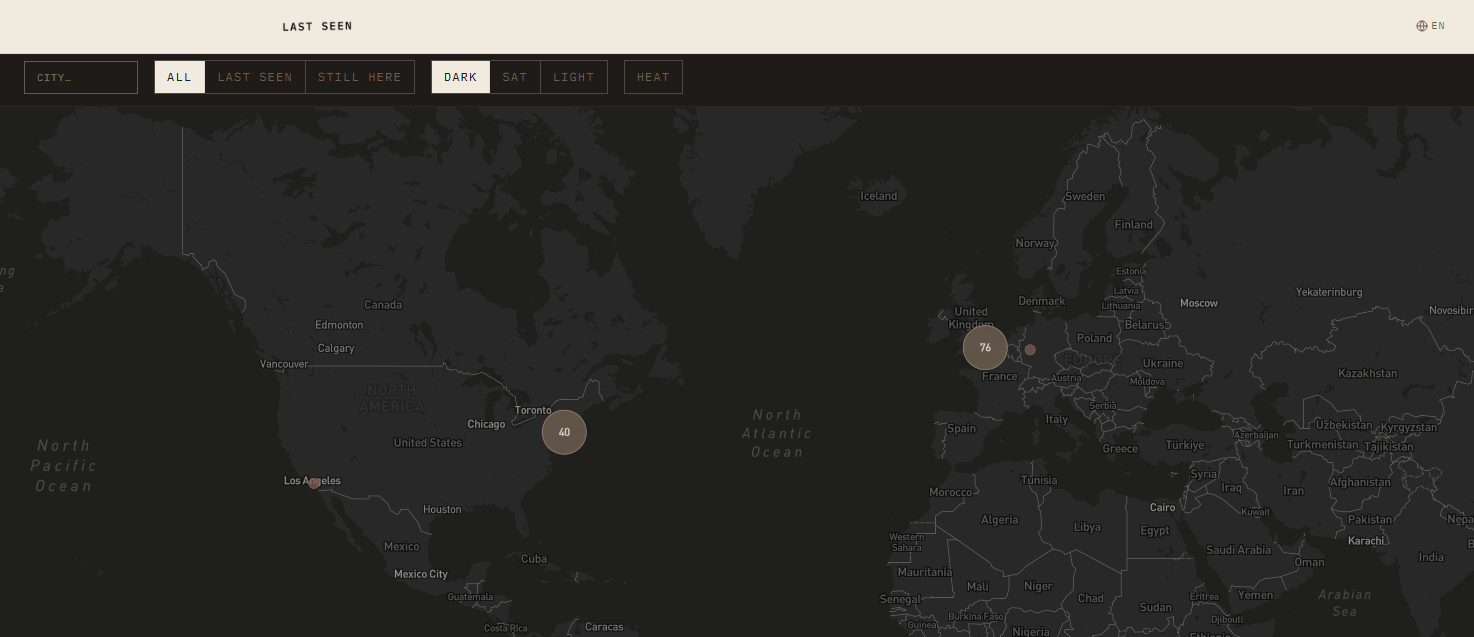Click the Libya map label
Viewport: 1474px width, 637px height.
tap(1087, 527)
